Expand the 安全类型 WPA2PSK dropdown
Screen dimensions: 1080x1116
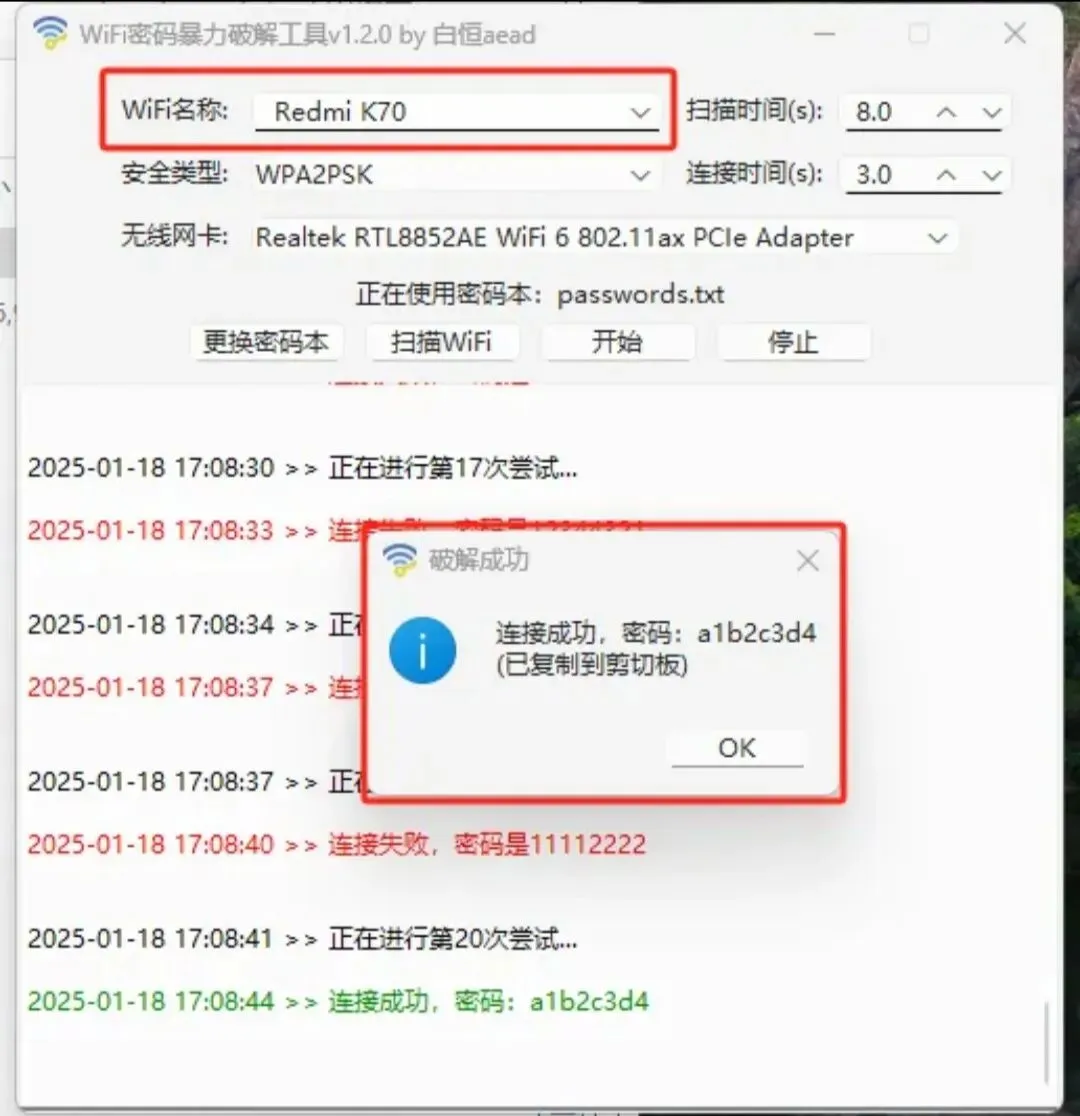[x=456, y=174]
